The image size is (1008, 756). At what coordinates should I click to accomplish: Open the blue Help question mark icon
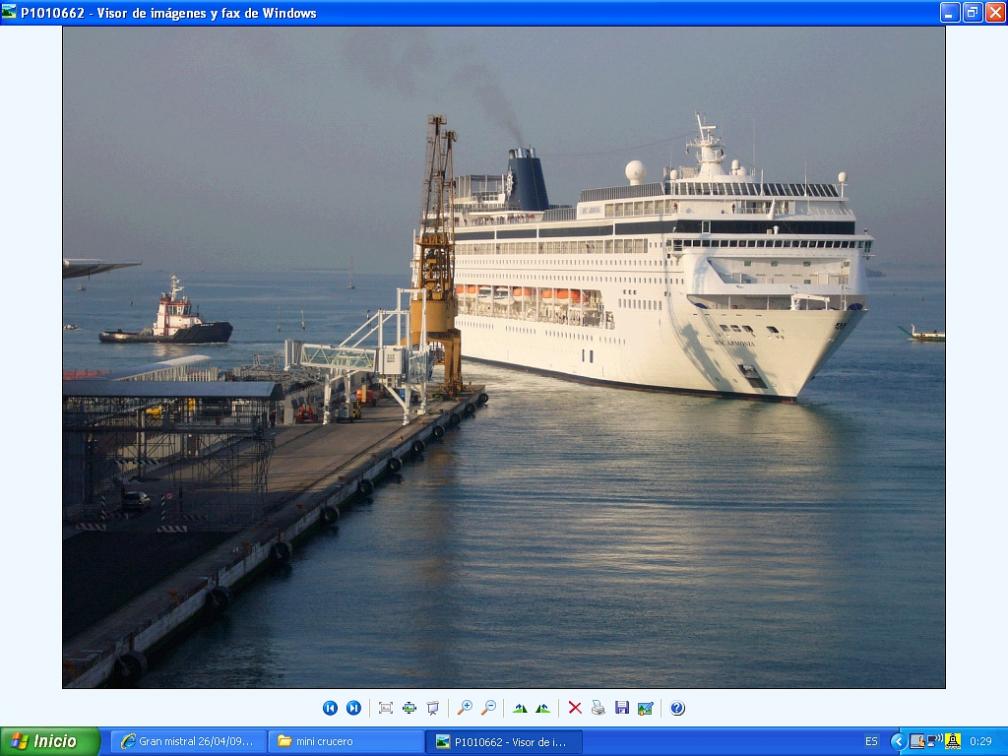tap(677, 708)
